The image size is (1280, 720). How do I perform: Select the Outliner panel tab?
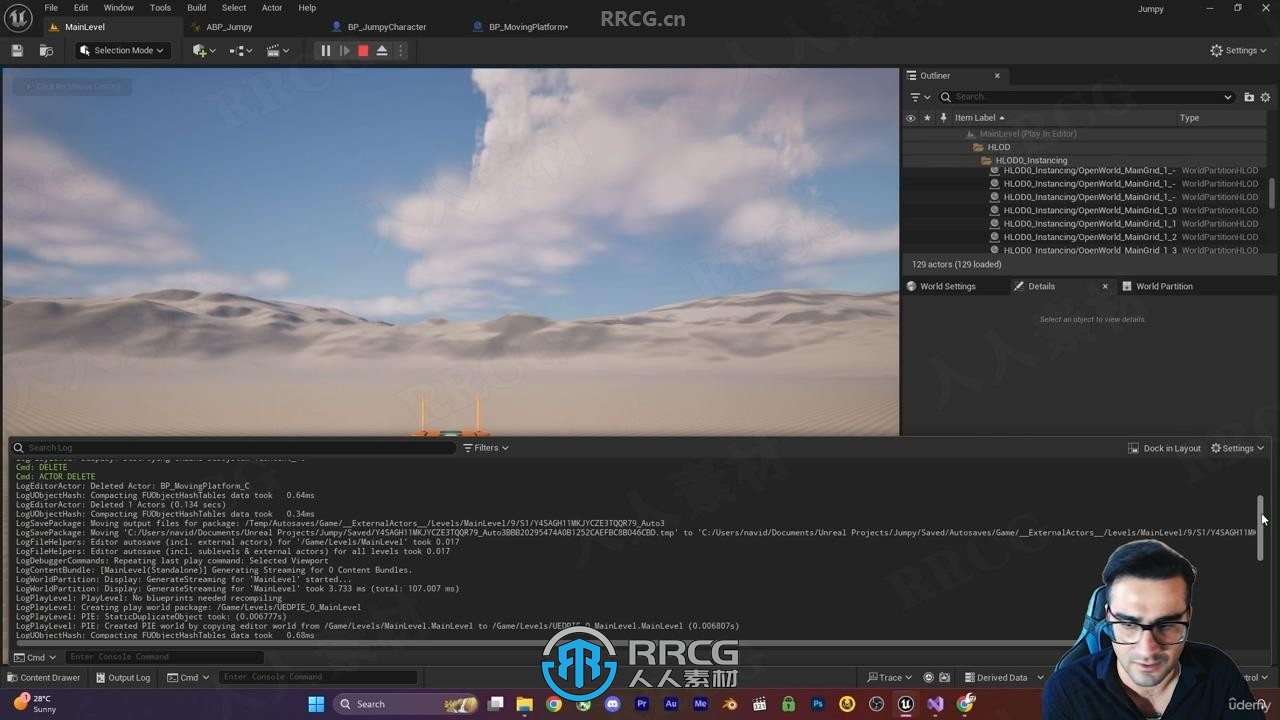pyautogui.click(x=935, y=76)
